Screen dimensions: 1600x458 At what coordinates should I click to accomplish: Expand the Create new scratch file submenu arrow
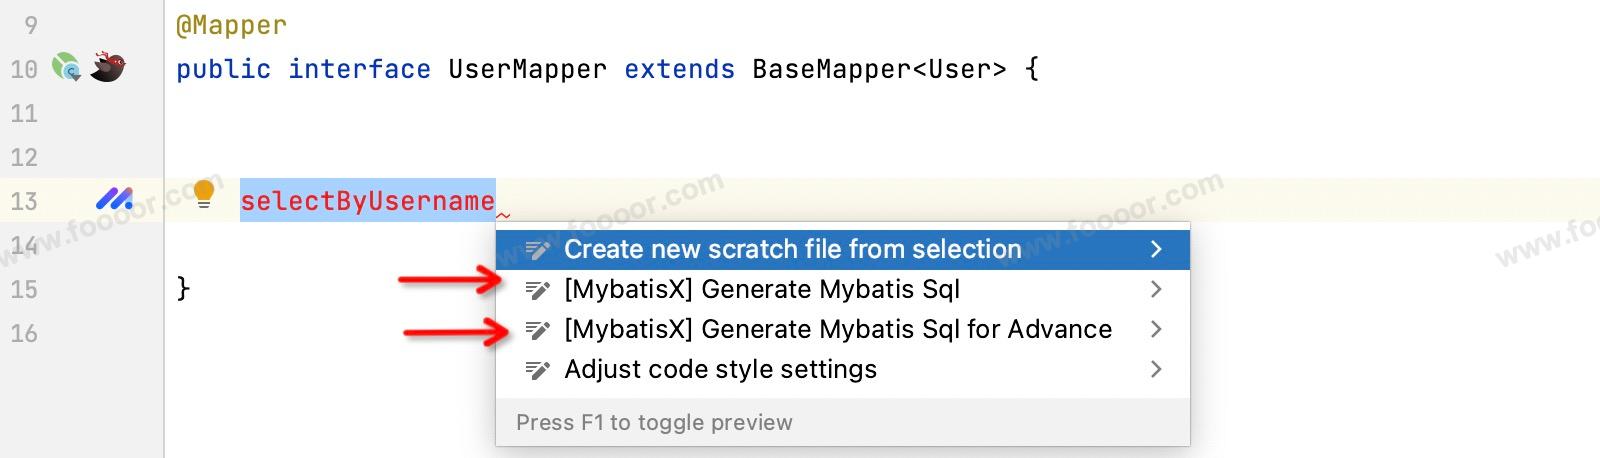click(x=1156, y=249)
